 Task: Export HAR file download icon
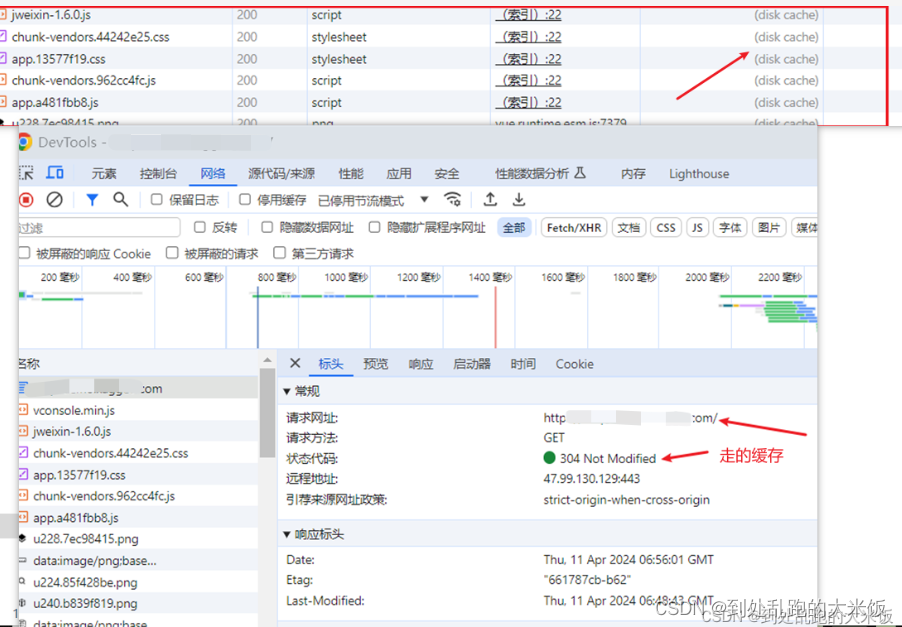(519, 200)
